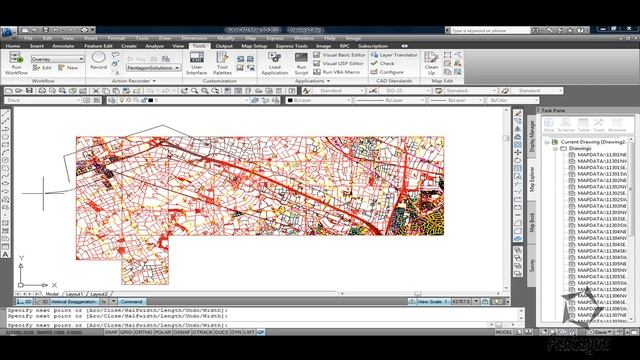
Task: Open the drawing Clean Up tool
Action: pos(431,63)
